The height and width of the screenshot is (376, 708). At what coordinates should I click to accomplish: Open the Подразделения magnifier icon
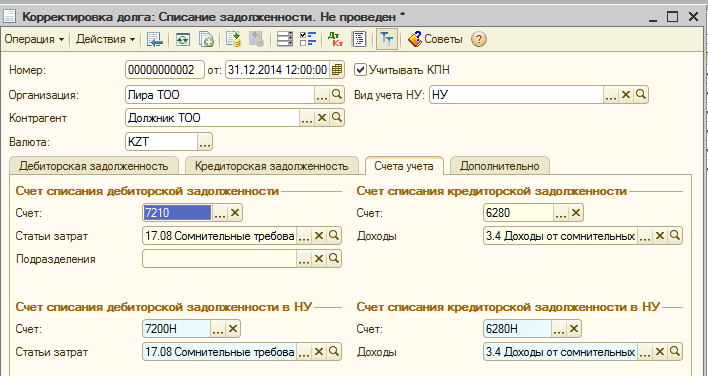(334, 259)
